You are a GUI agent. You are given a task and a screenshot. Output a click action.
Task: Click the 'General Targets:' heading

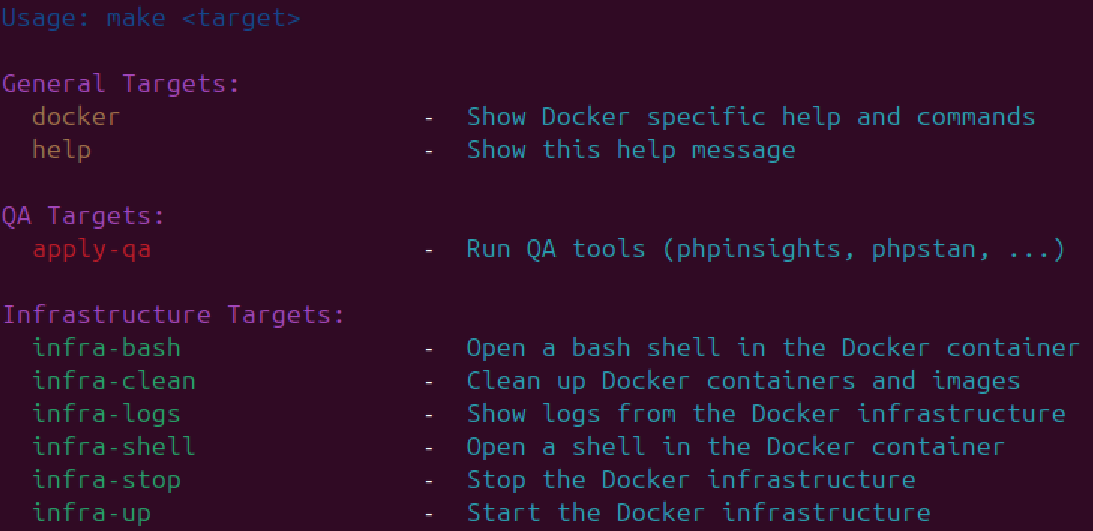121,84
